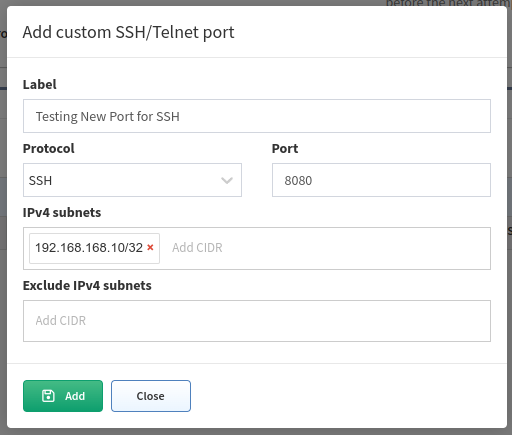512x435 pixels.
Task: Click the save icon on Add button
Action: pos(48,396)
